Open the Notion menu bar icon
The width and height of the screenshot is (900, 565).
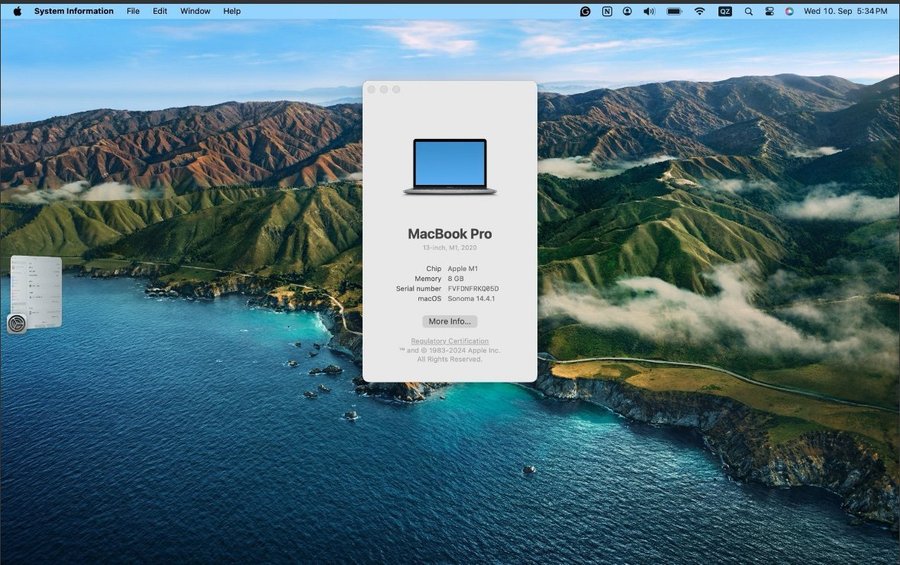(607, 11)
